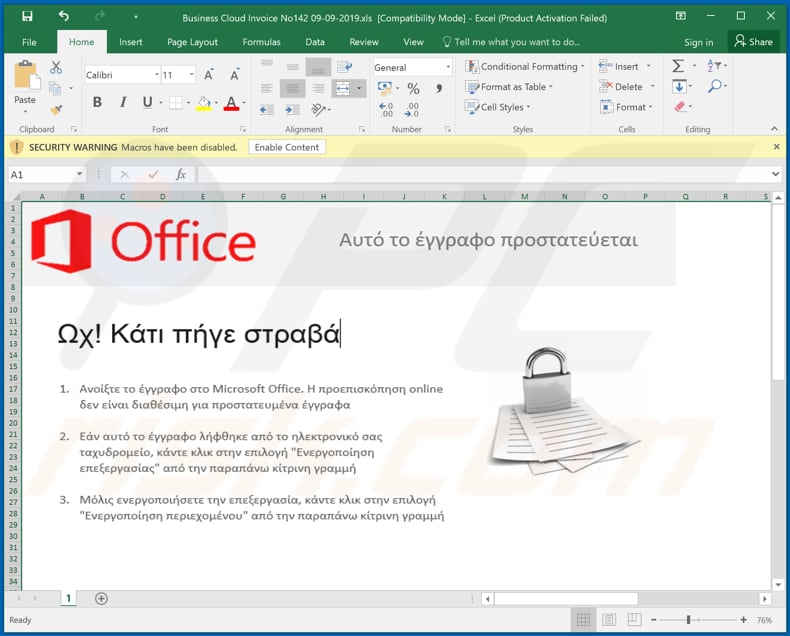Open the font size 11 dropdown
The image size is (790, 636).
(x=191, y=75)
